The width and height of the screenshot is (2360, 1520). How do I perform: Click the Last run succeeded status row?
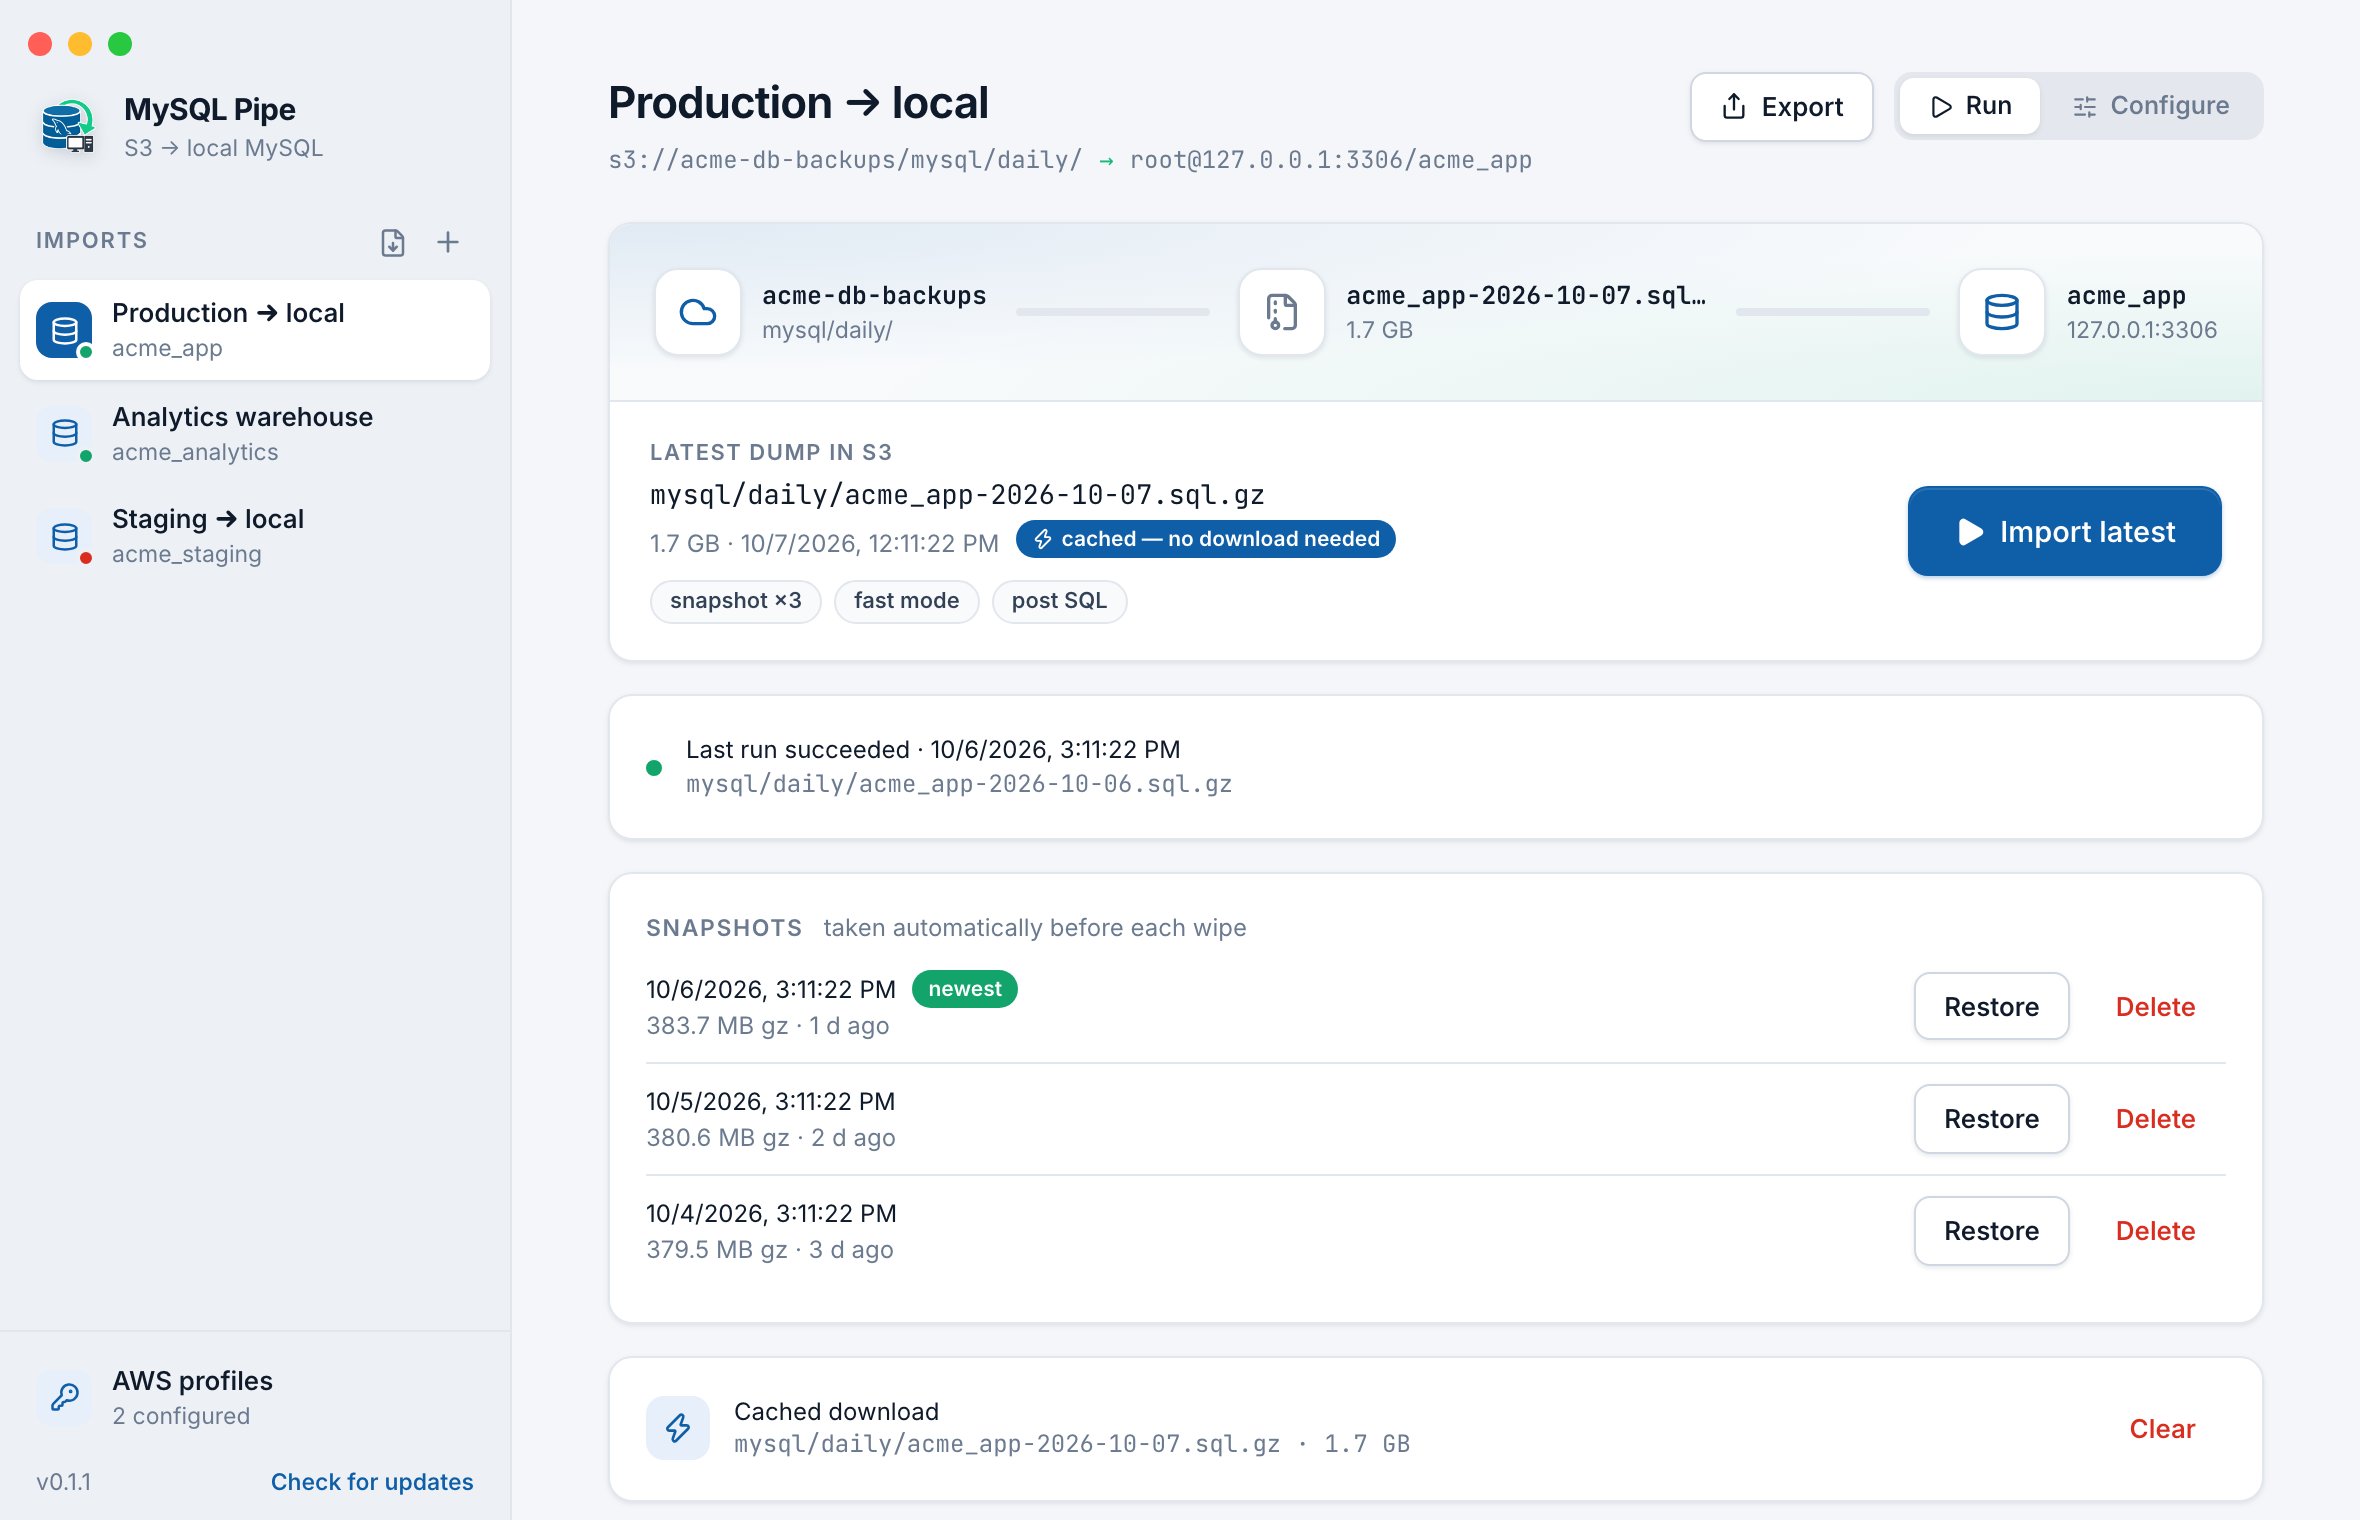[x=1435, y=767]
